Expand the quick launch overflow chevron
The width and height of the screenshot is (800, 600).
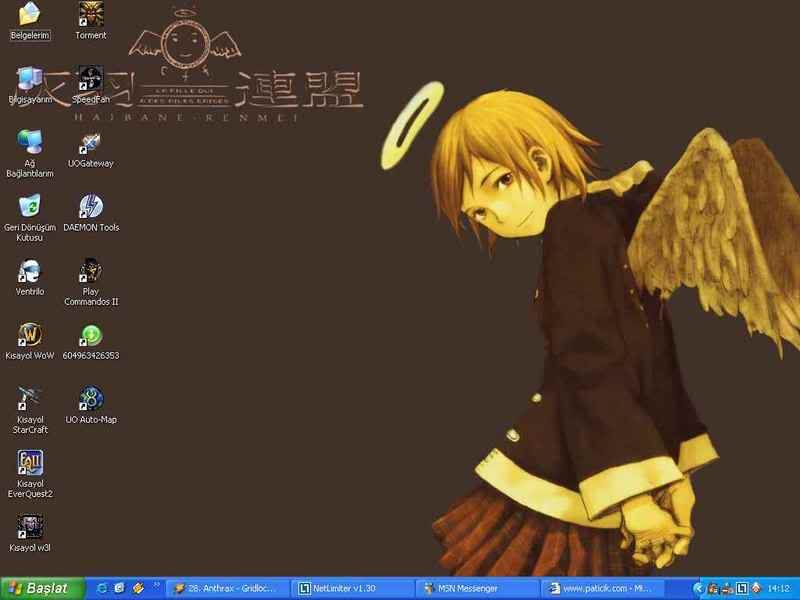pos(157,585)
